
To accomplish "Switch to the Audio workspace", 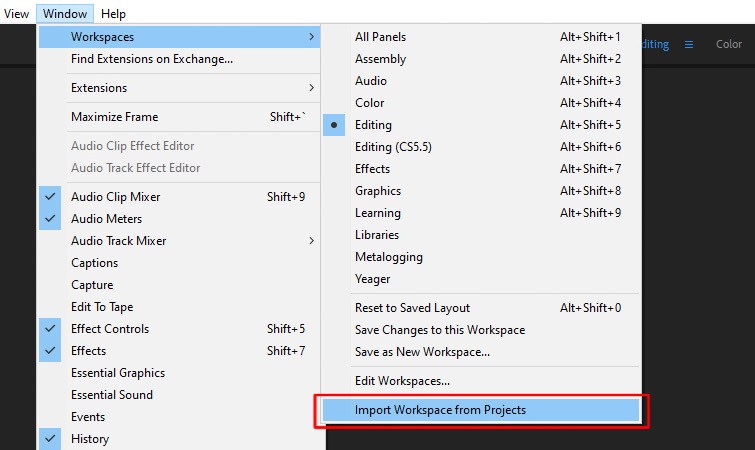I will click(482, 81).
